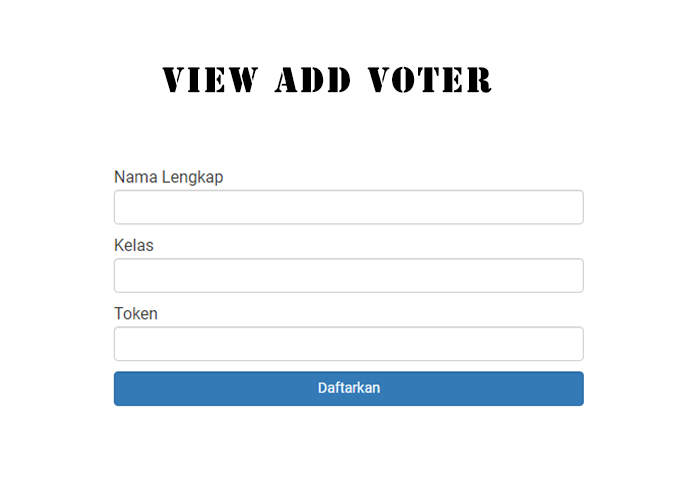Put cursor in the voter token box

click(x=348, y=343)
